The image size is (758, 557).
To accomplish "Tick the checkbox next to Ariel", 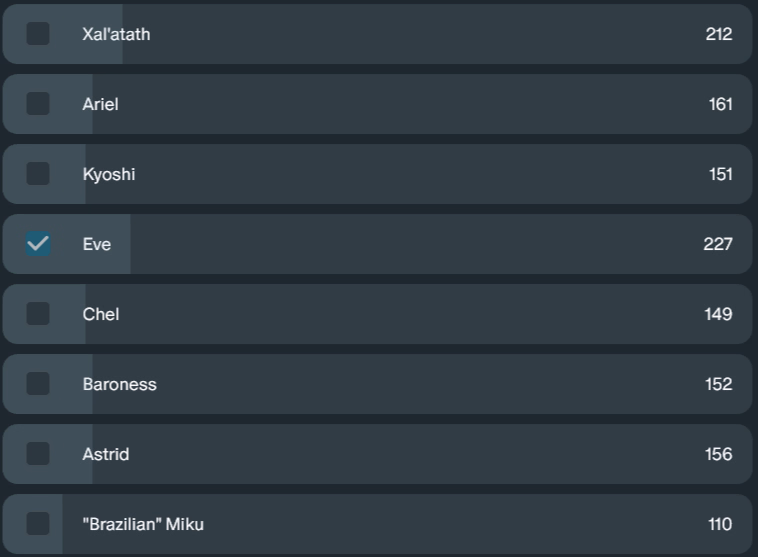I will tap(38, 104).
